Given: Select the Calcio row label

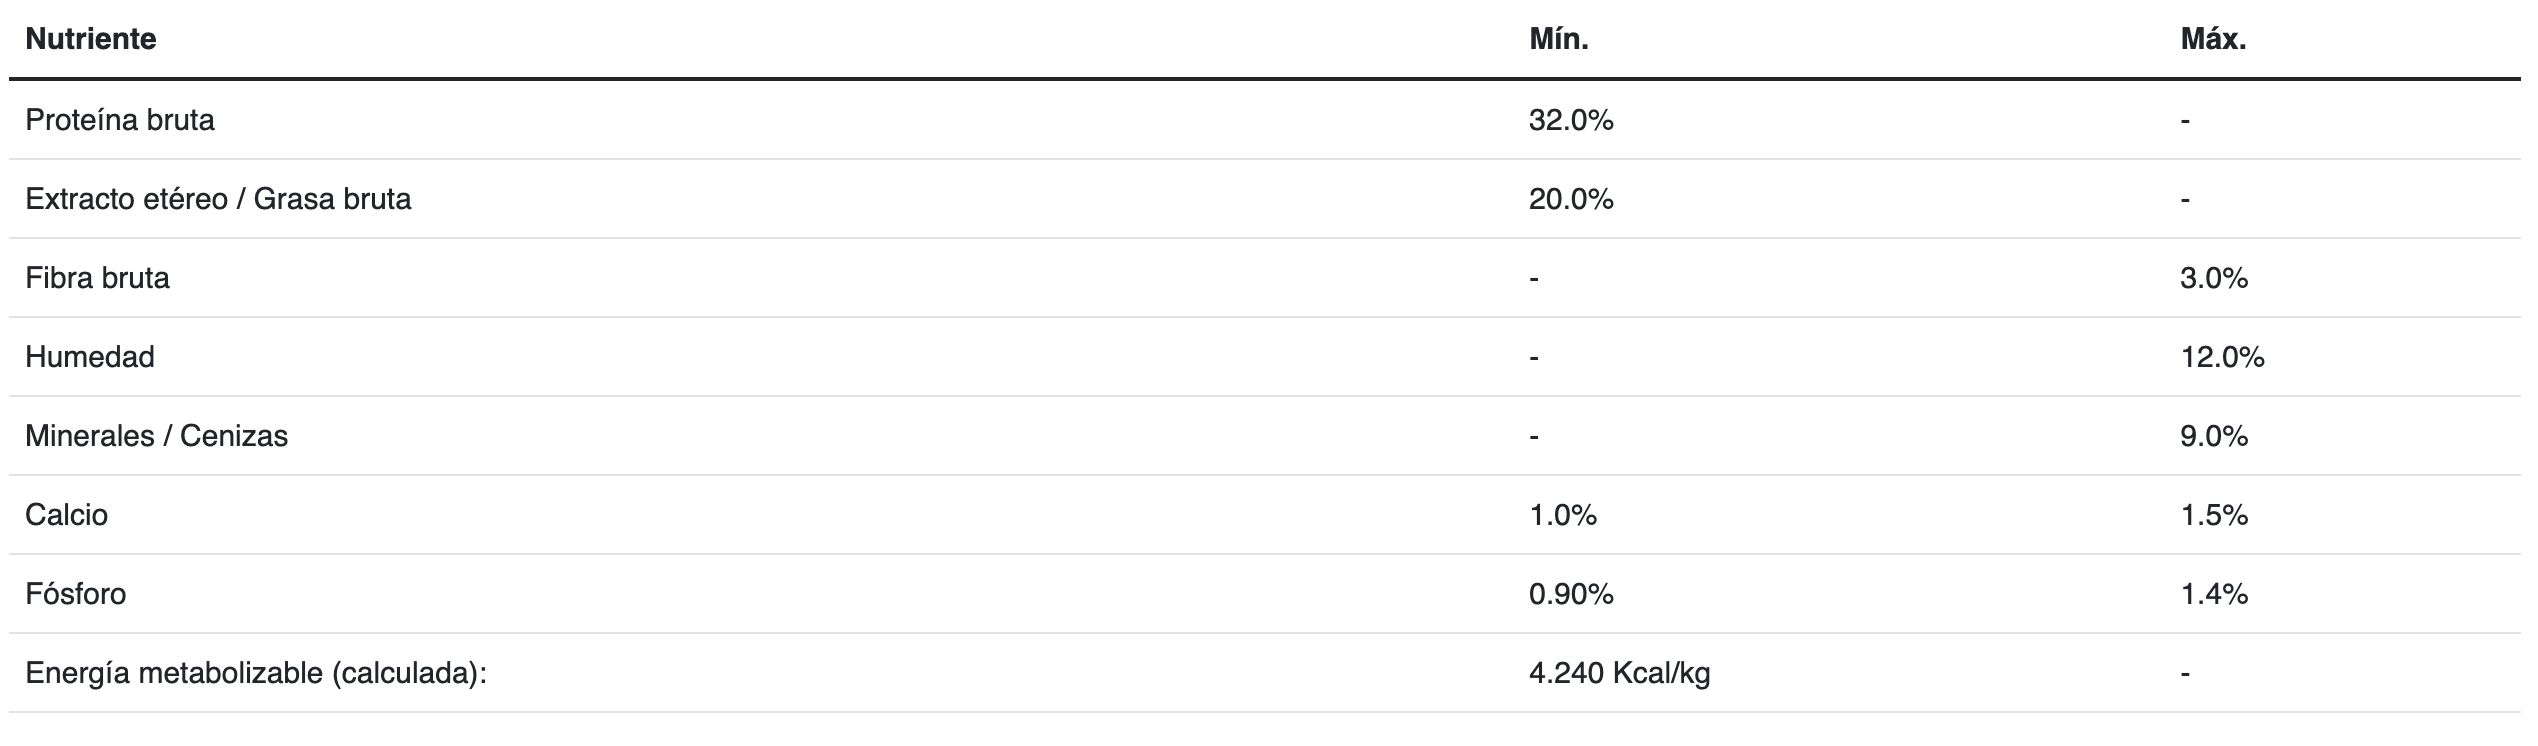Looking at the screenshot, I should point(66,515).
